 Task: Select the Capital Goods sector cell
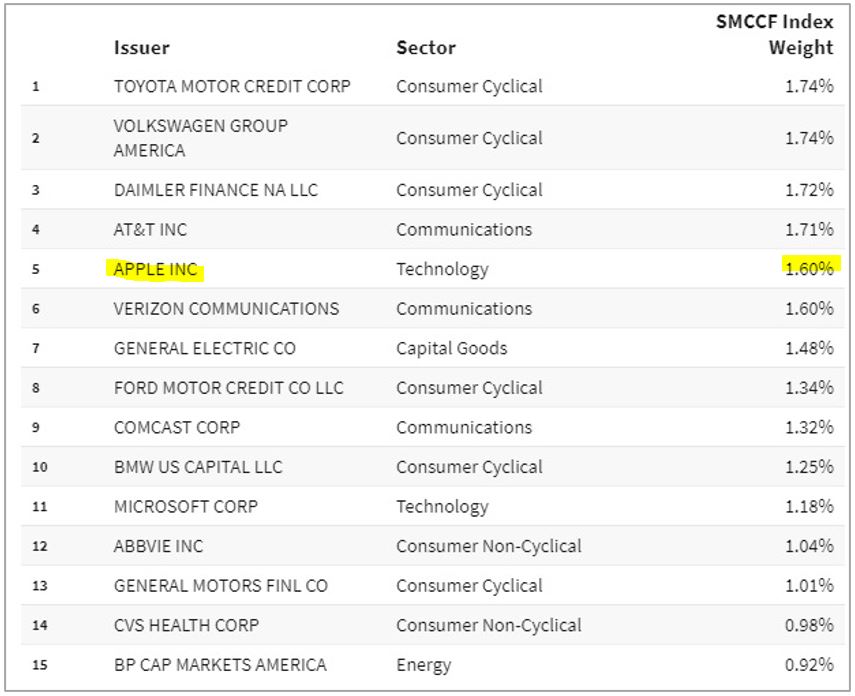(452, 348)
